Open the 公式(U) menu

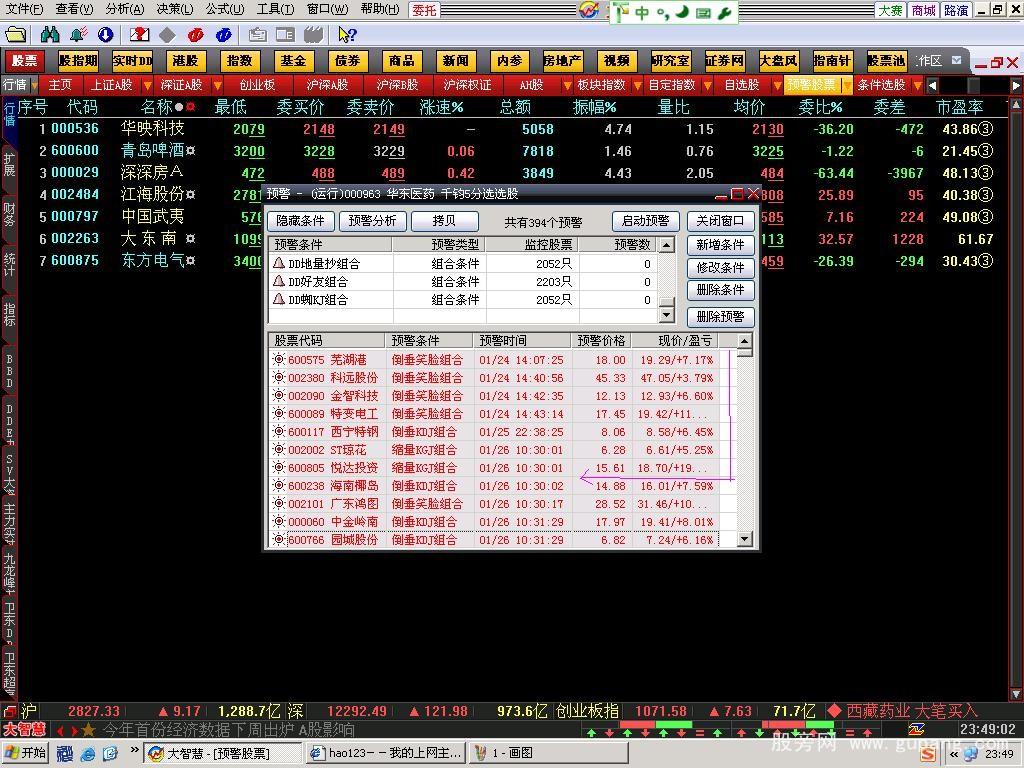225,9
